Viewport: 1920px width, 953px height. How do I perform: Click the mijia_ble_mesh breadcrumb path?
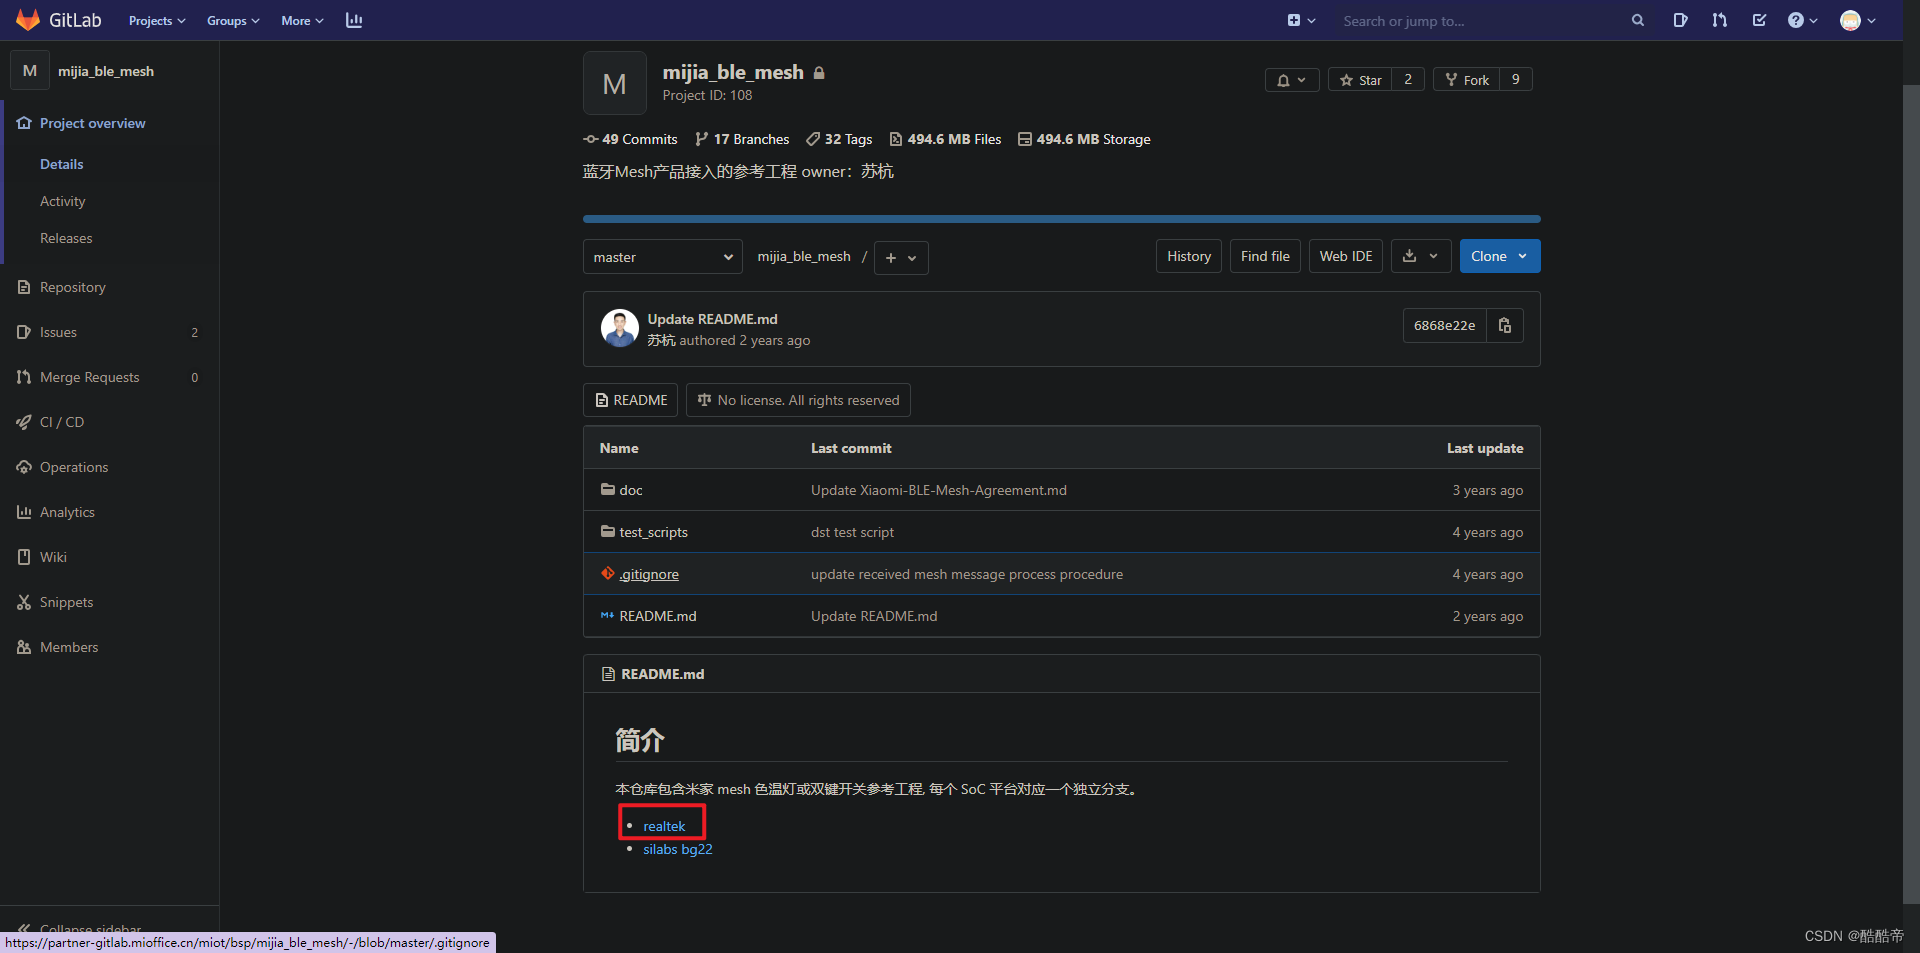point(804,257)
